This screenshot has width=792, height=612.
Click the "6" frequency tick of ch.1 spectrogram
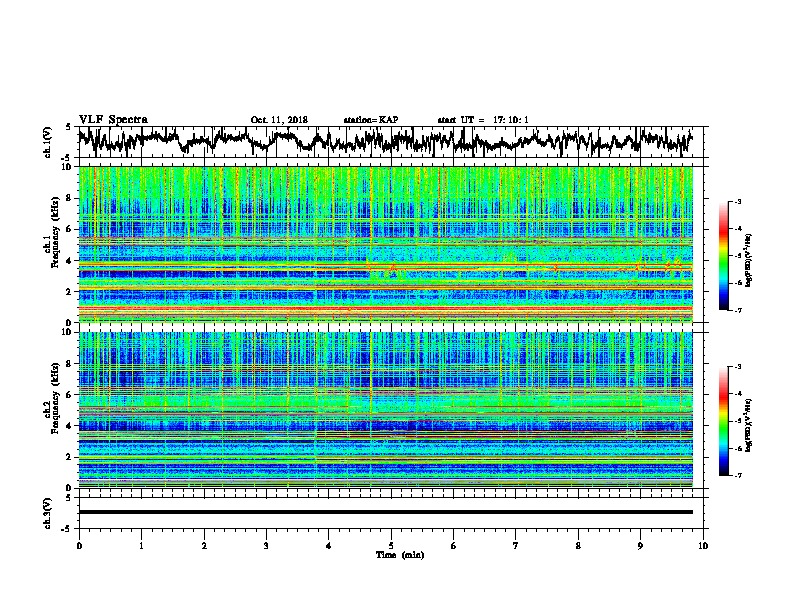70,229
